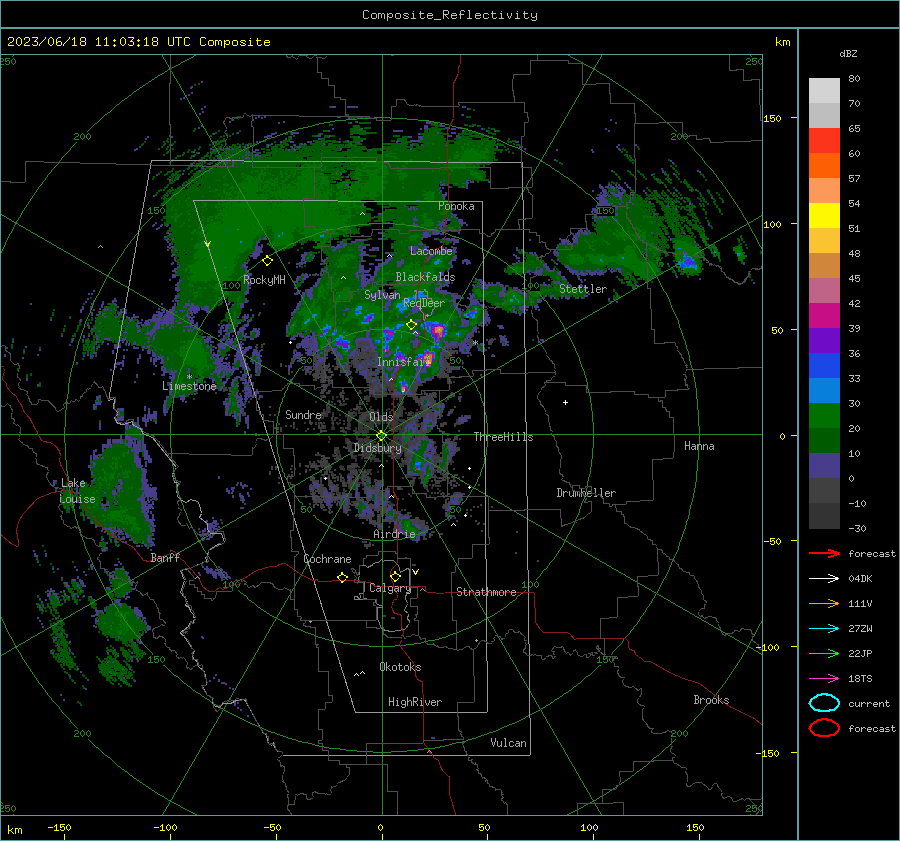Click the Lacombe town label

pos(431,251)
